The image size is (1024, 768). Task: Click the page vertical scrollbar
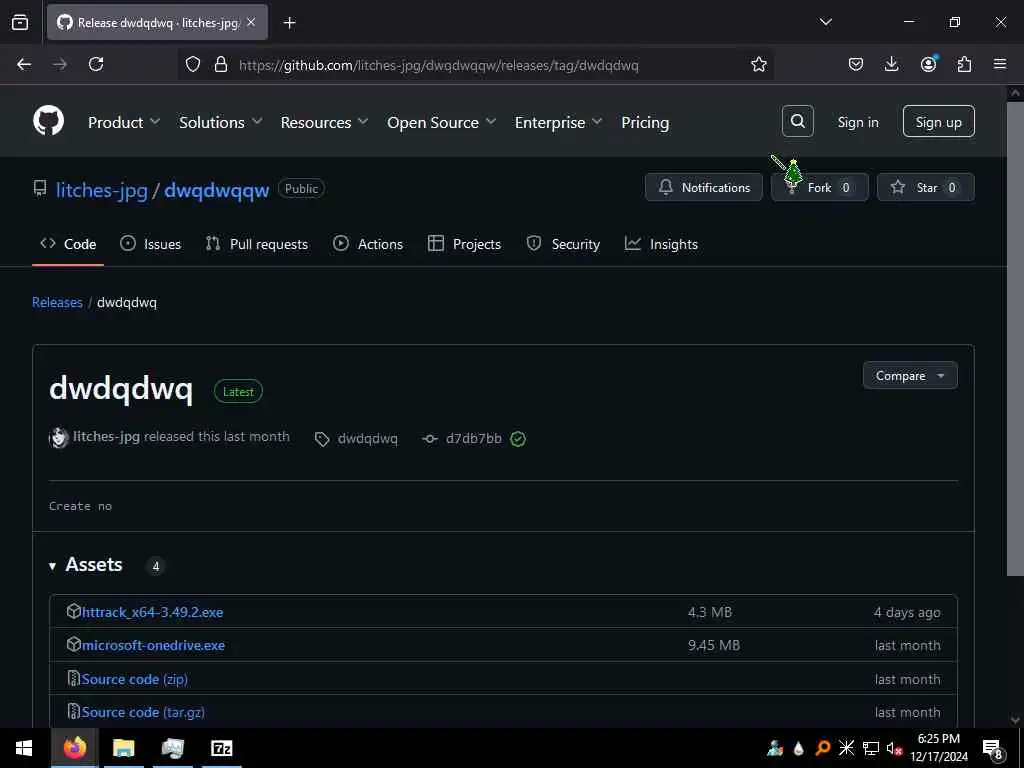(1014, 340)
